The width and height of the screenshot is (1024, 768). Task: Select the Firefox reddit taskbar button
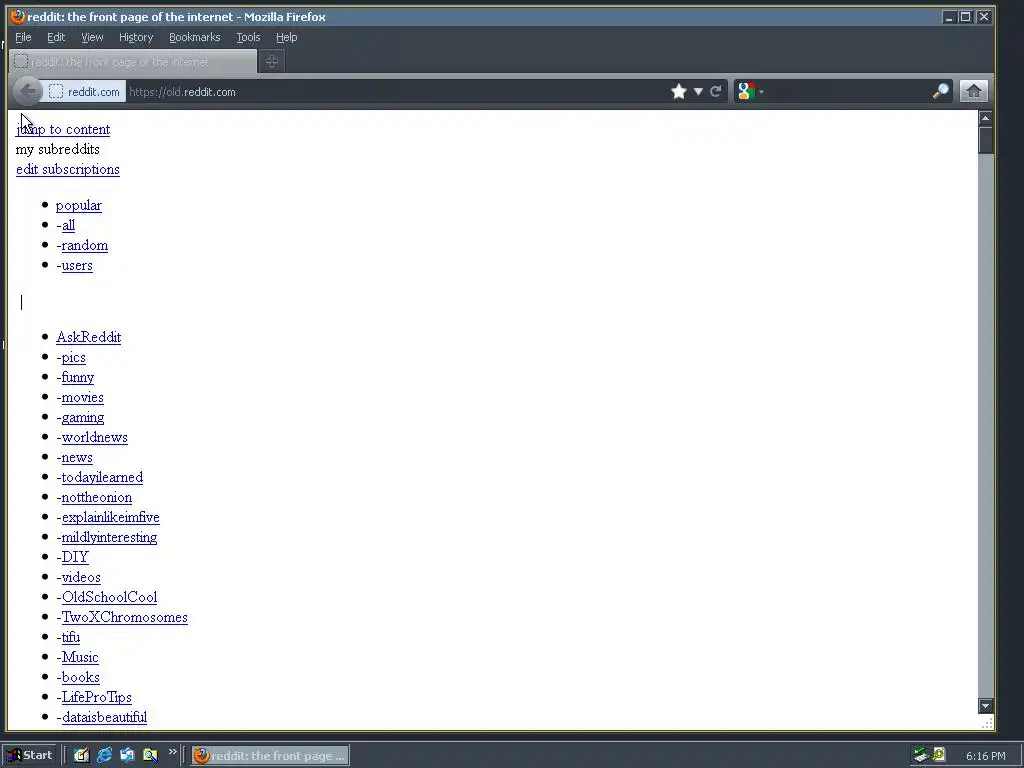(270, 756)
